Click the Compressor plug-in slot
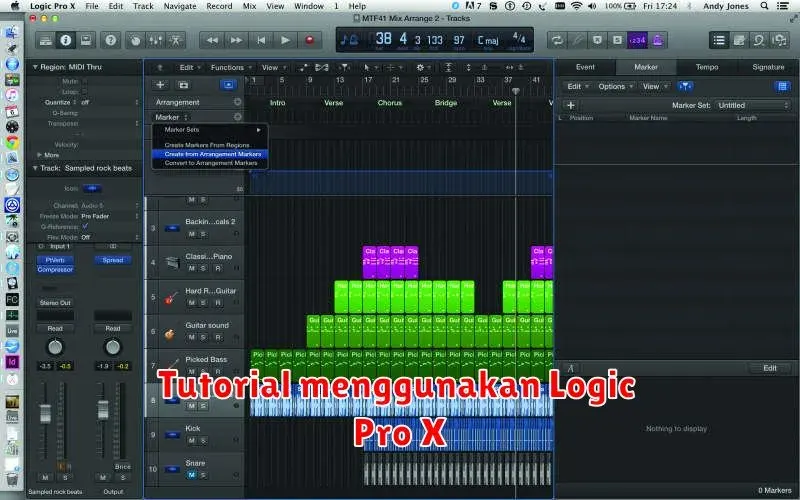The width and height of the screenshot is (800, 500). pyautogui.click(x=55, y=269)
